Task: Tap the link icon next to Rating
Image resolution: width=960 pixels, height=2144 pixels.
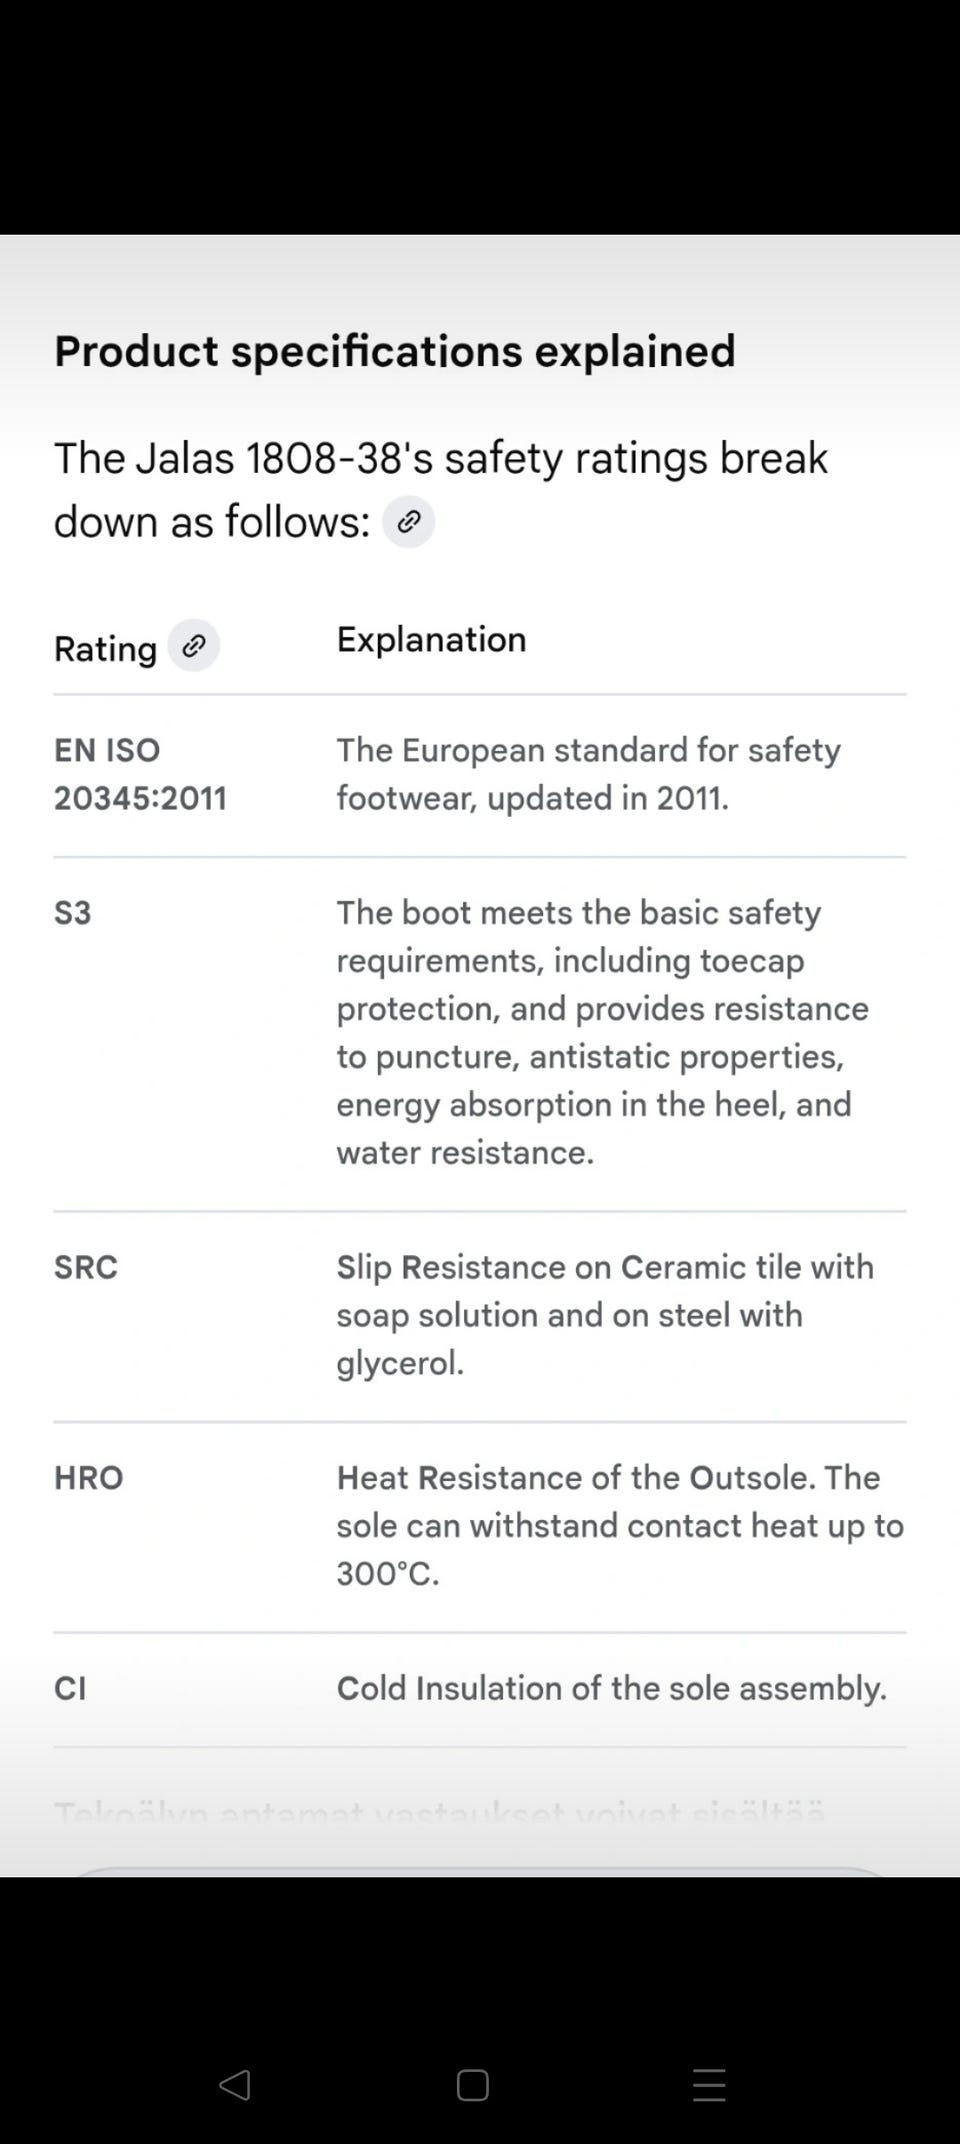Action: [x=193, y=646]
